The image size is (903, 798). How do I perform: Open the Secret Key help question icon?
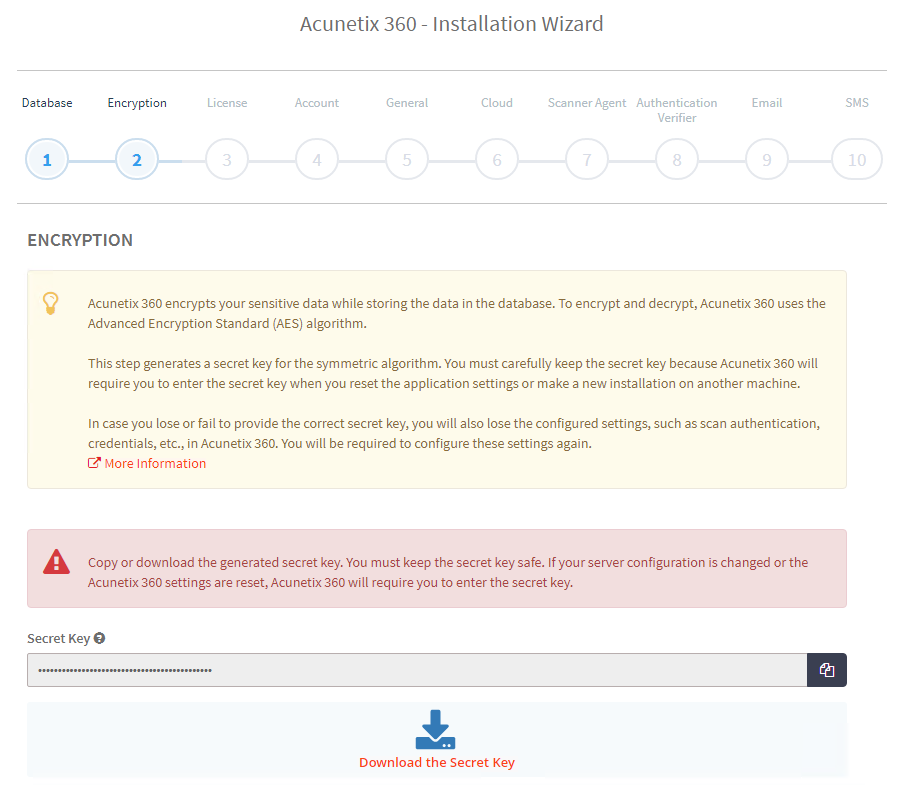[99, 638]
